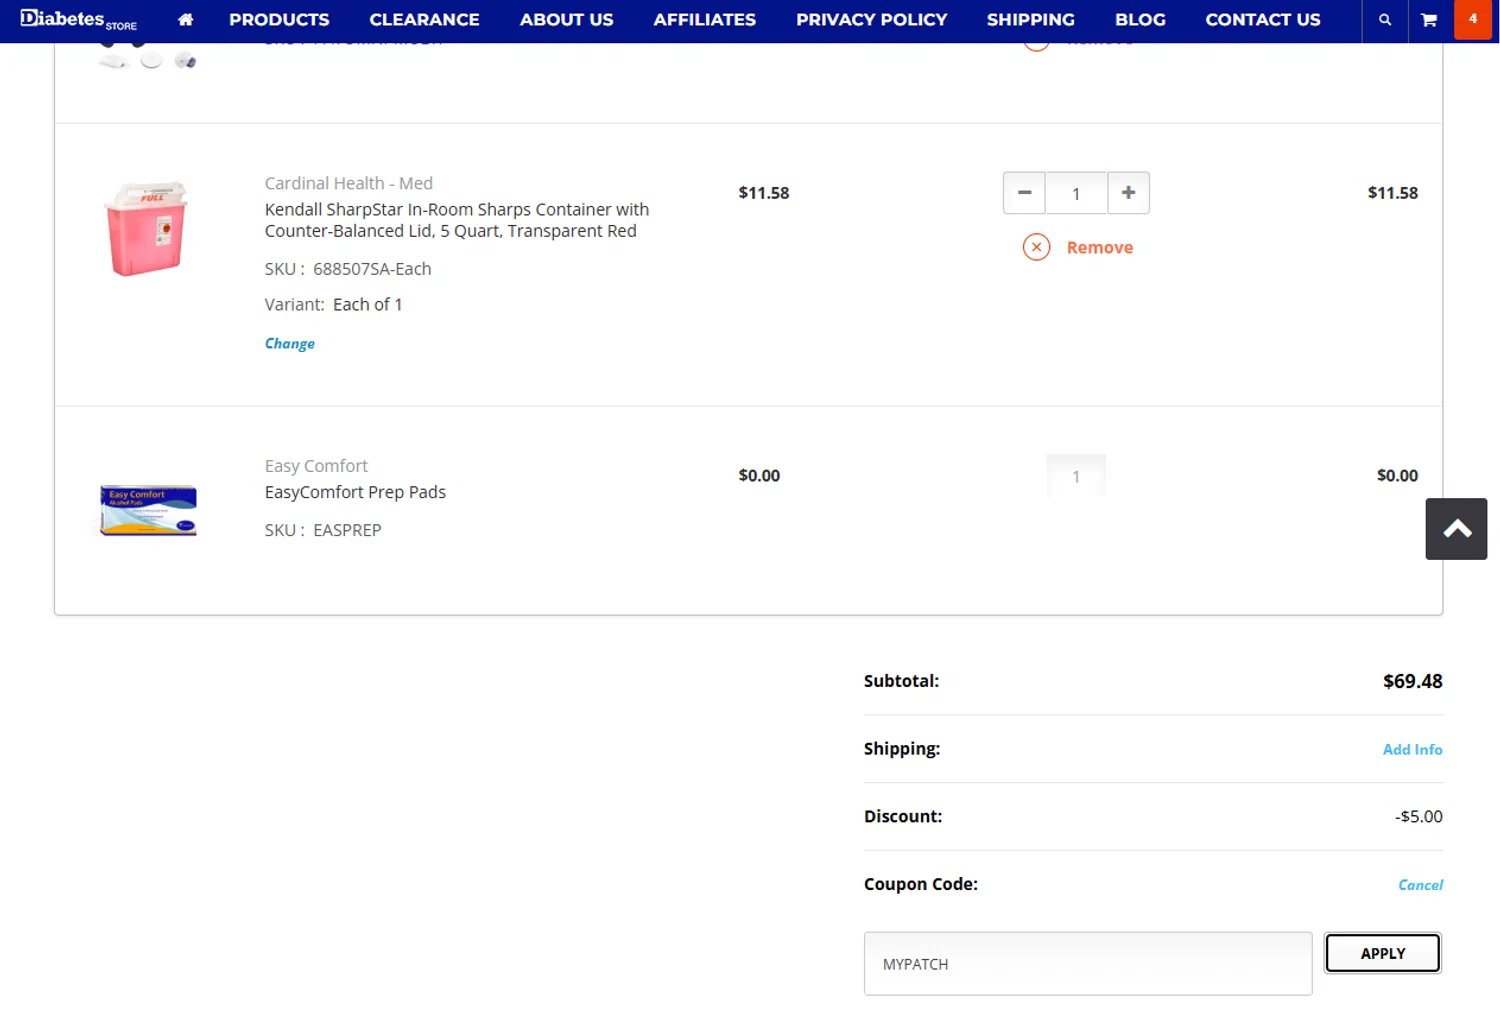
Task: Click the Remove circle-x icon for Sharps Container
Action: click(x=1036, y=247)
